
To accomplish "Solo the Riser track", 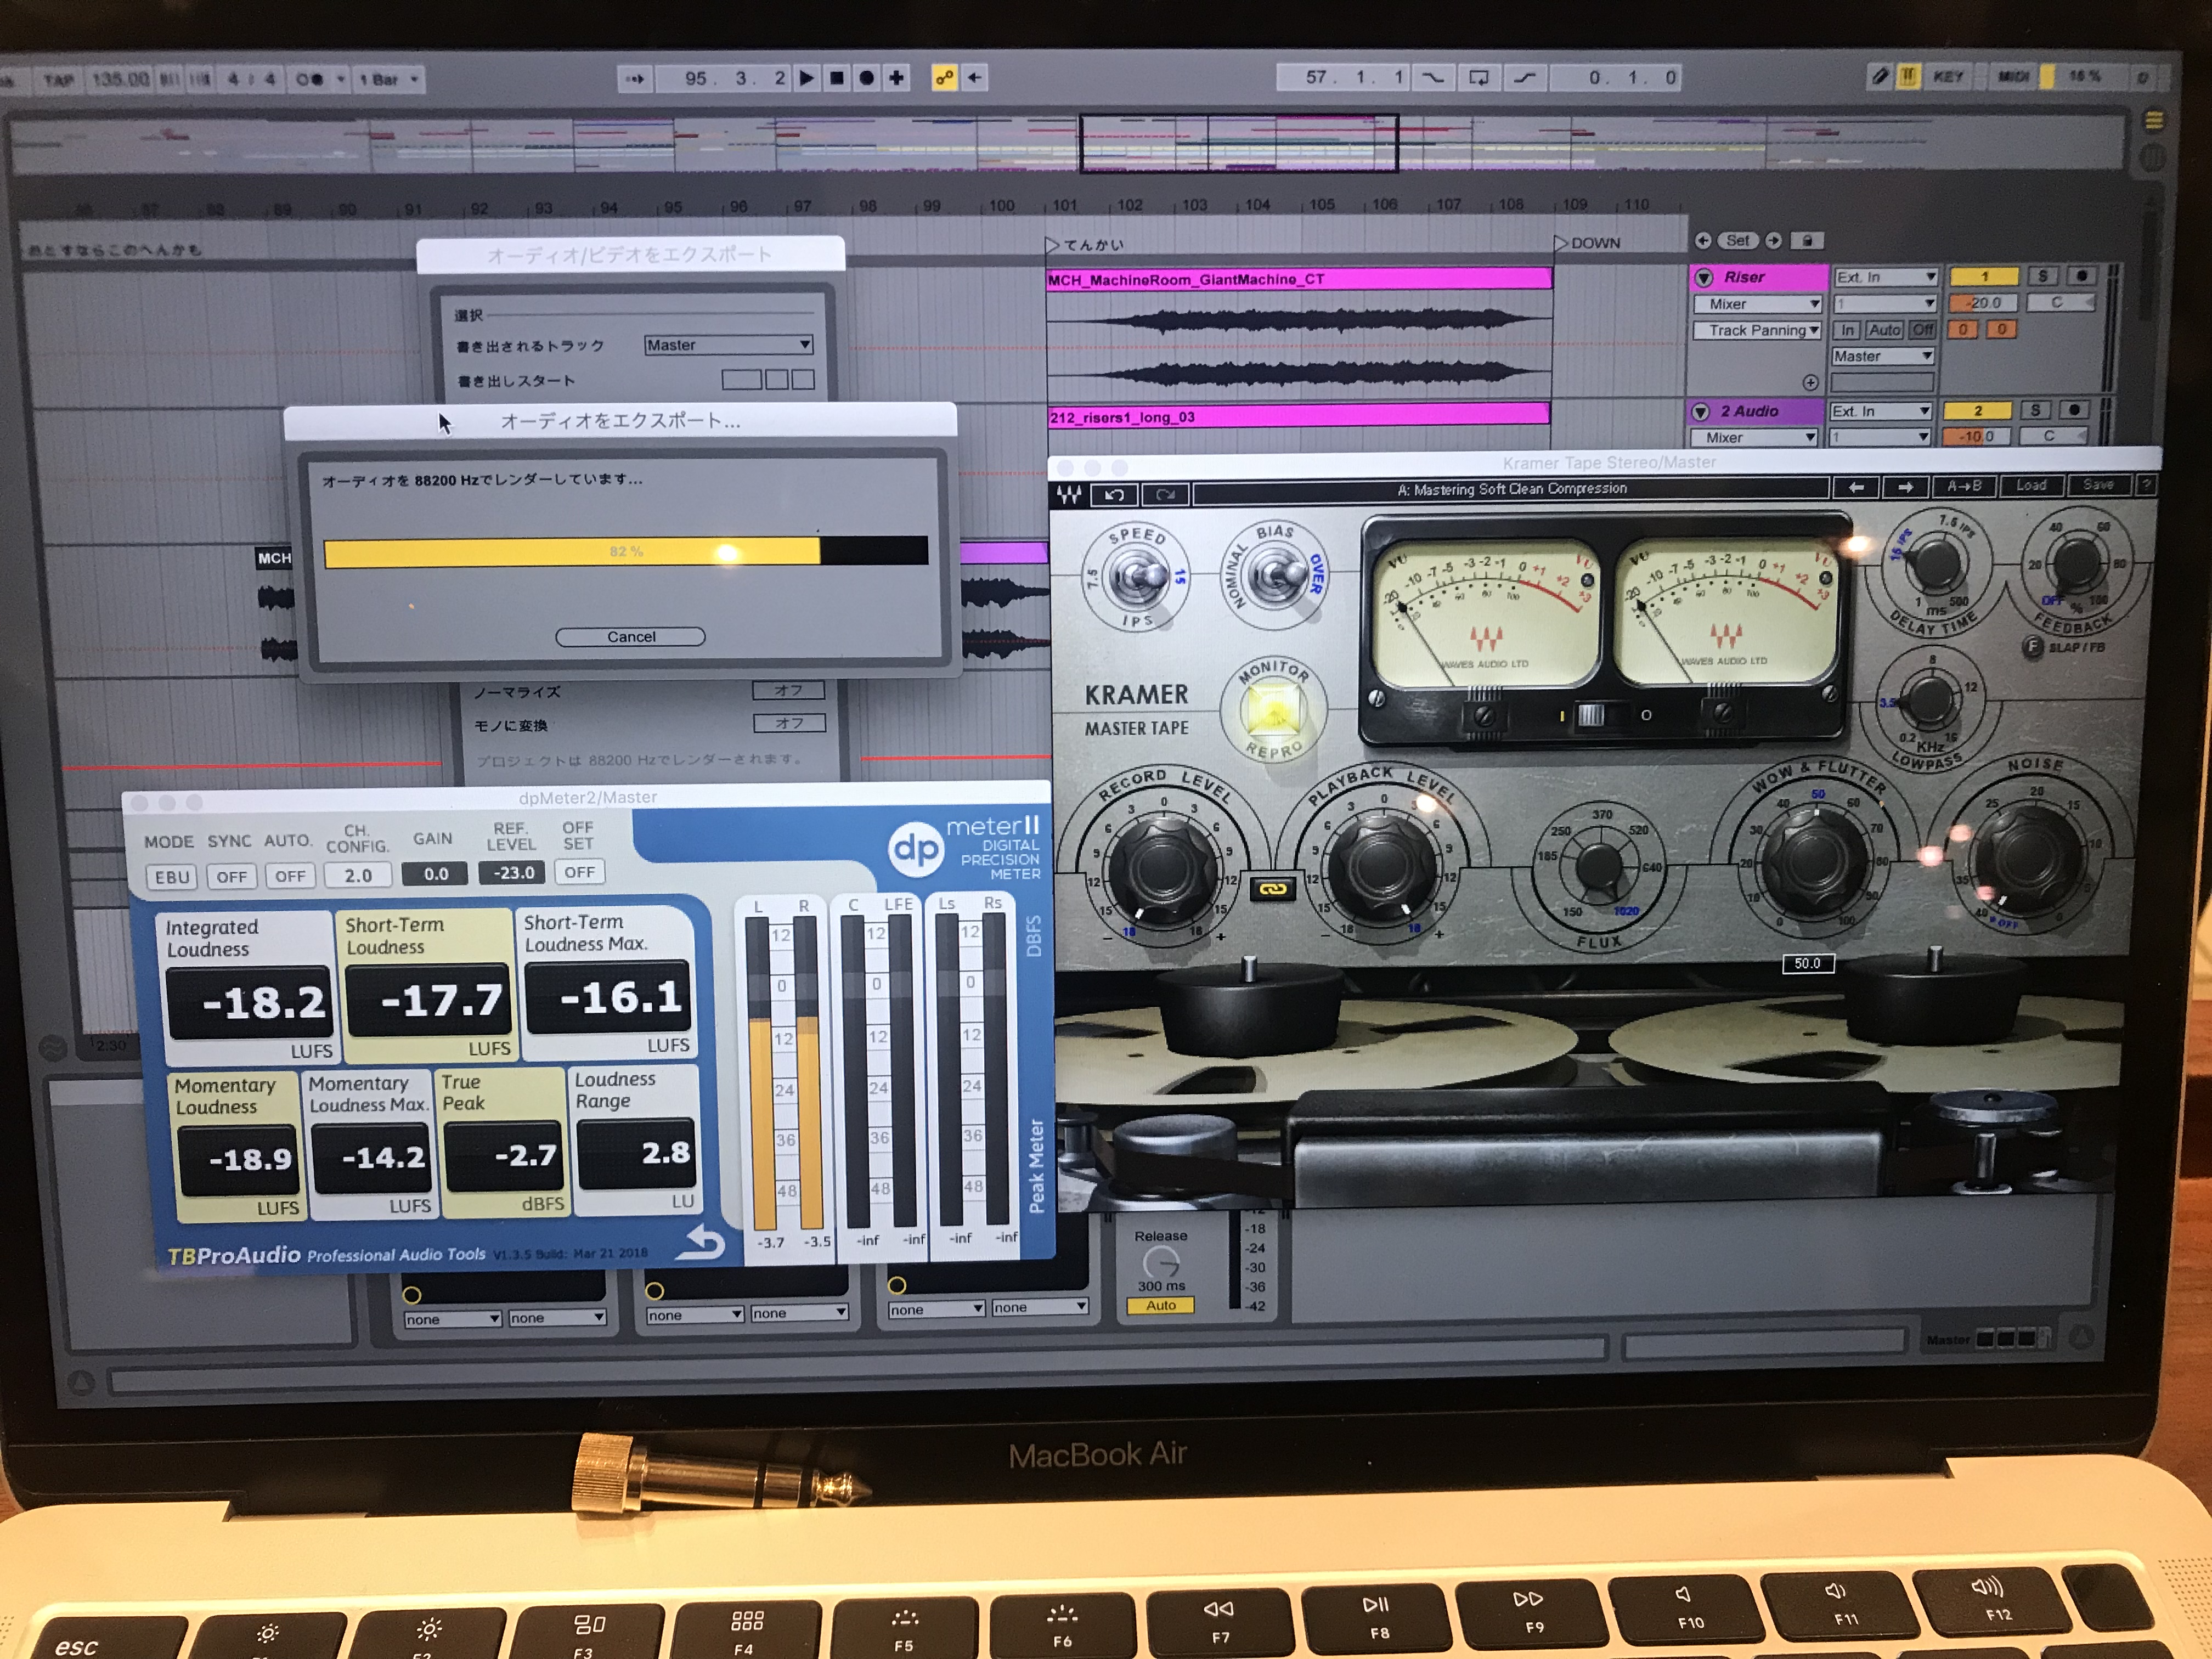I will (2043, 275).
